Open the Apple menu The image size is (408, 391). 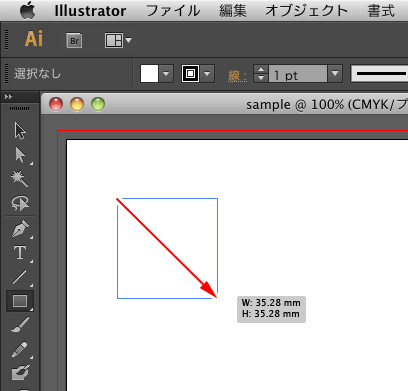tap(27, 10)
